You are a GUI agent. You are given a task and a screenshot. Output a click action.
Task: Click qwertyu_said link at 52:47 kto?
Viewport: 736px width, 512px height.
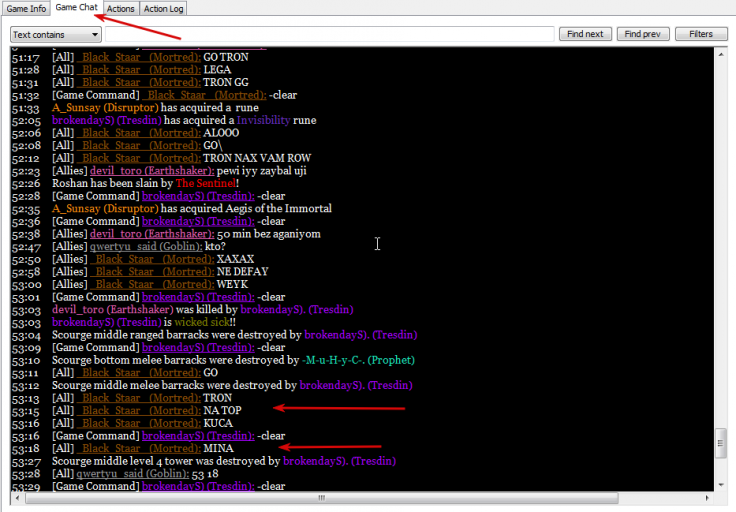point(146,246)
